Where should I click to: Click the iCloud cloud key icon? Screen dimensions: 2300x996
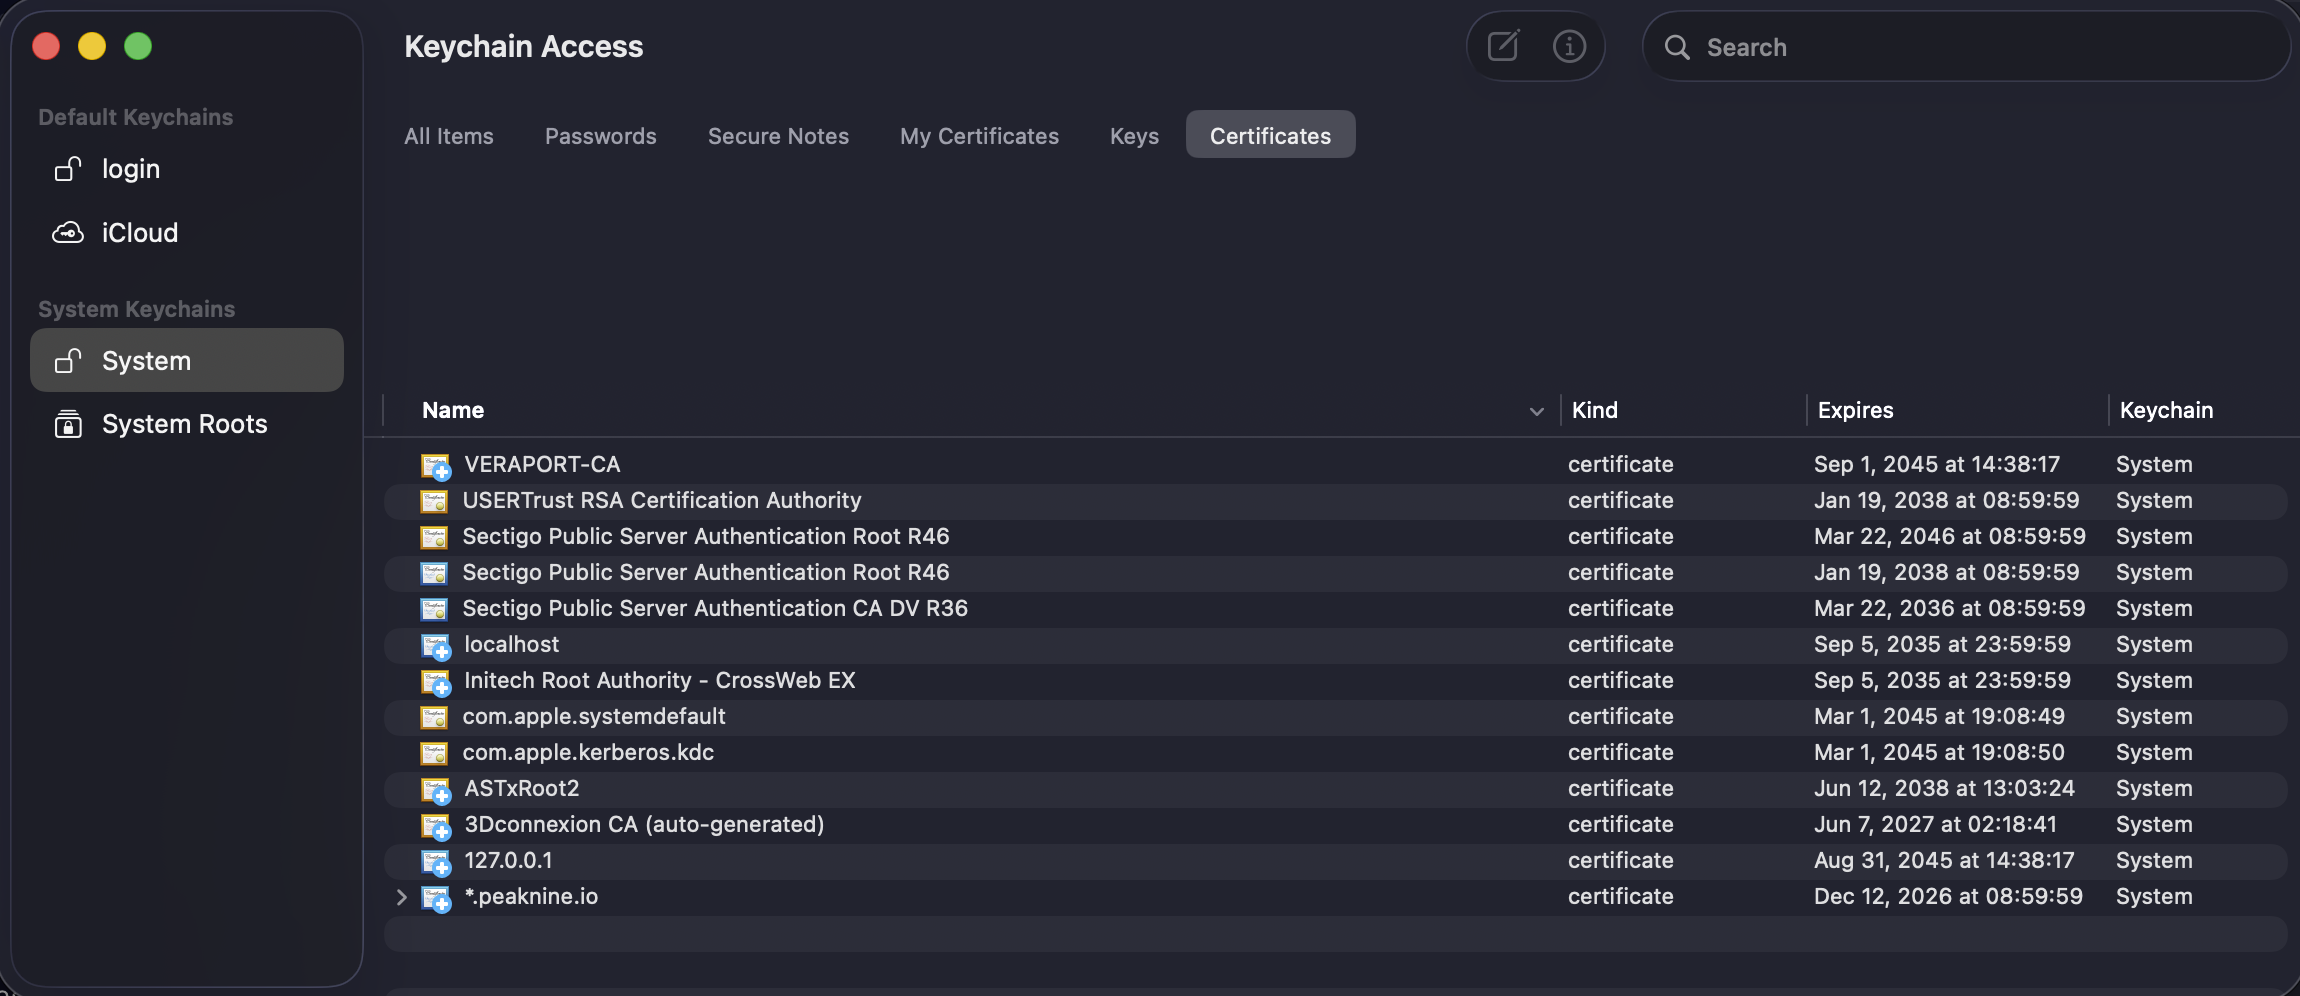coord(67,233)
